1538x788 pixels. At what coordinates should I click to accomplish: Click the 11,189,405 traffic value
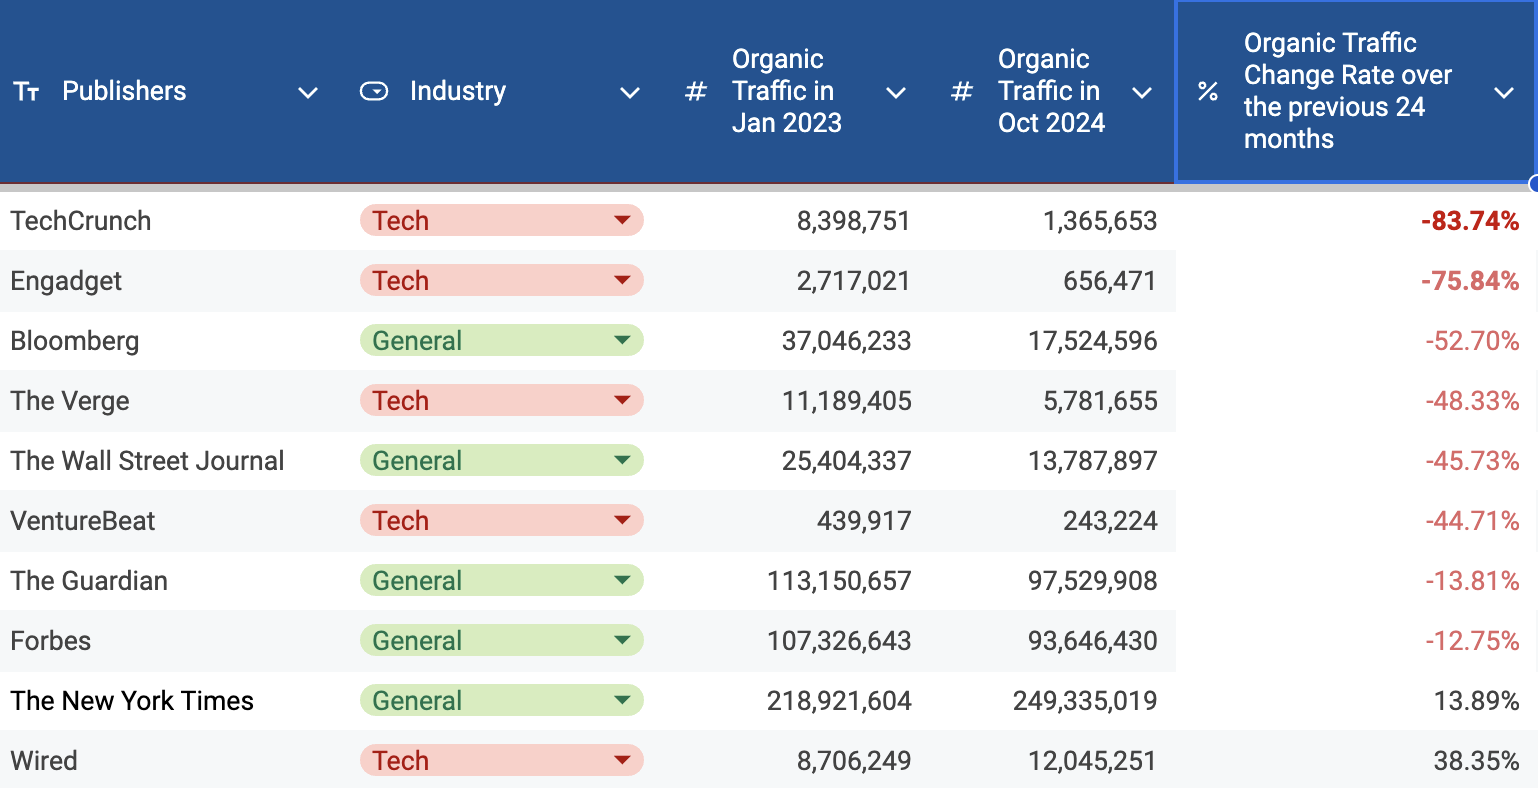click(846, 401)
